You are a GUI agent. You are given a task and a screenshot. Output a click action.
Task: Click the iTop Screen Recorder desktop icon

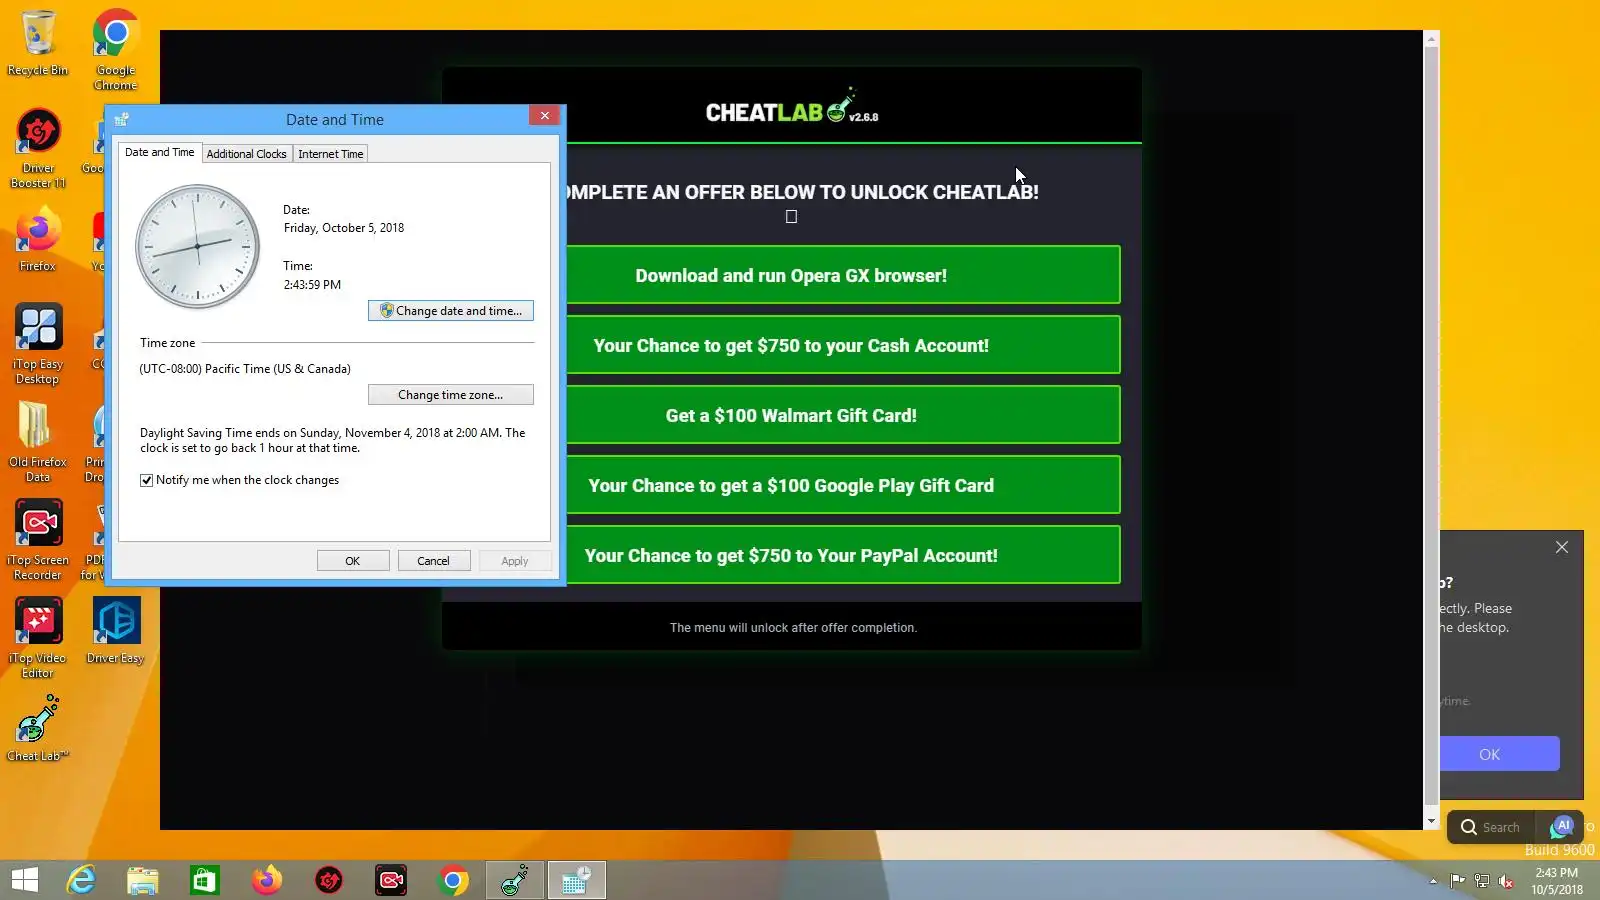(x=38, y=540)
